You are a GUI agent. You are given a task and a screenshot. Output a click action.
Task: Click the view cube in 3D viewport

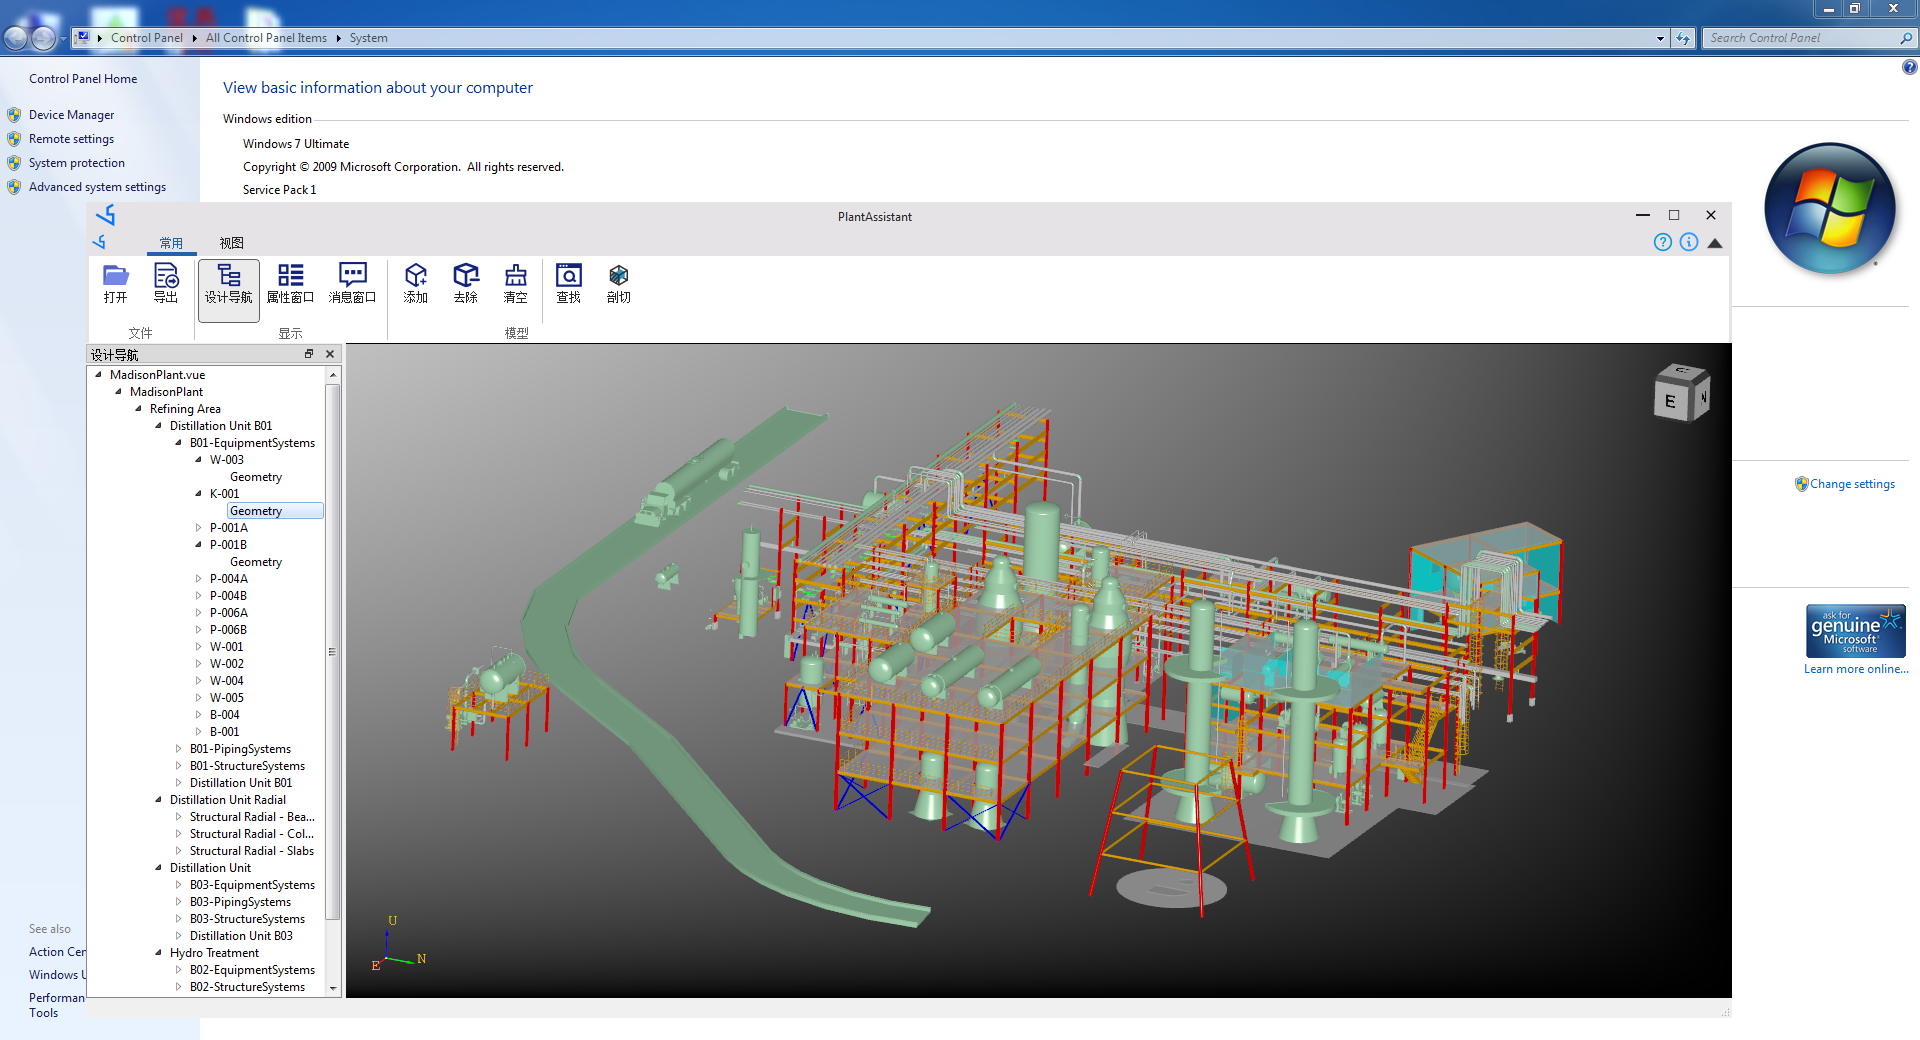1681,392
